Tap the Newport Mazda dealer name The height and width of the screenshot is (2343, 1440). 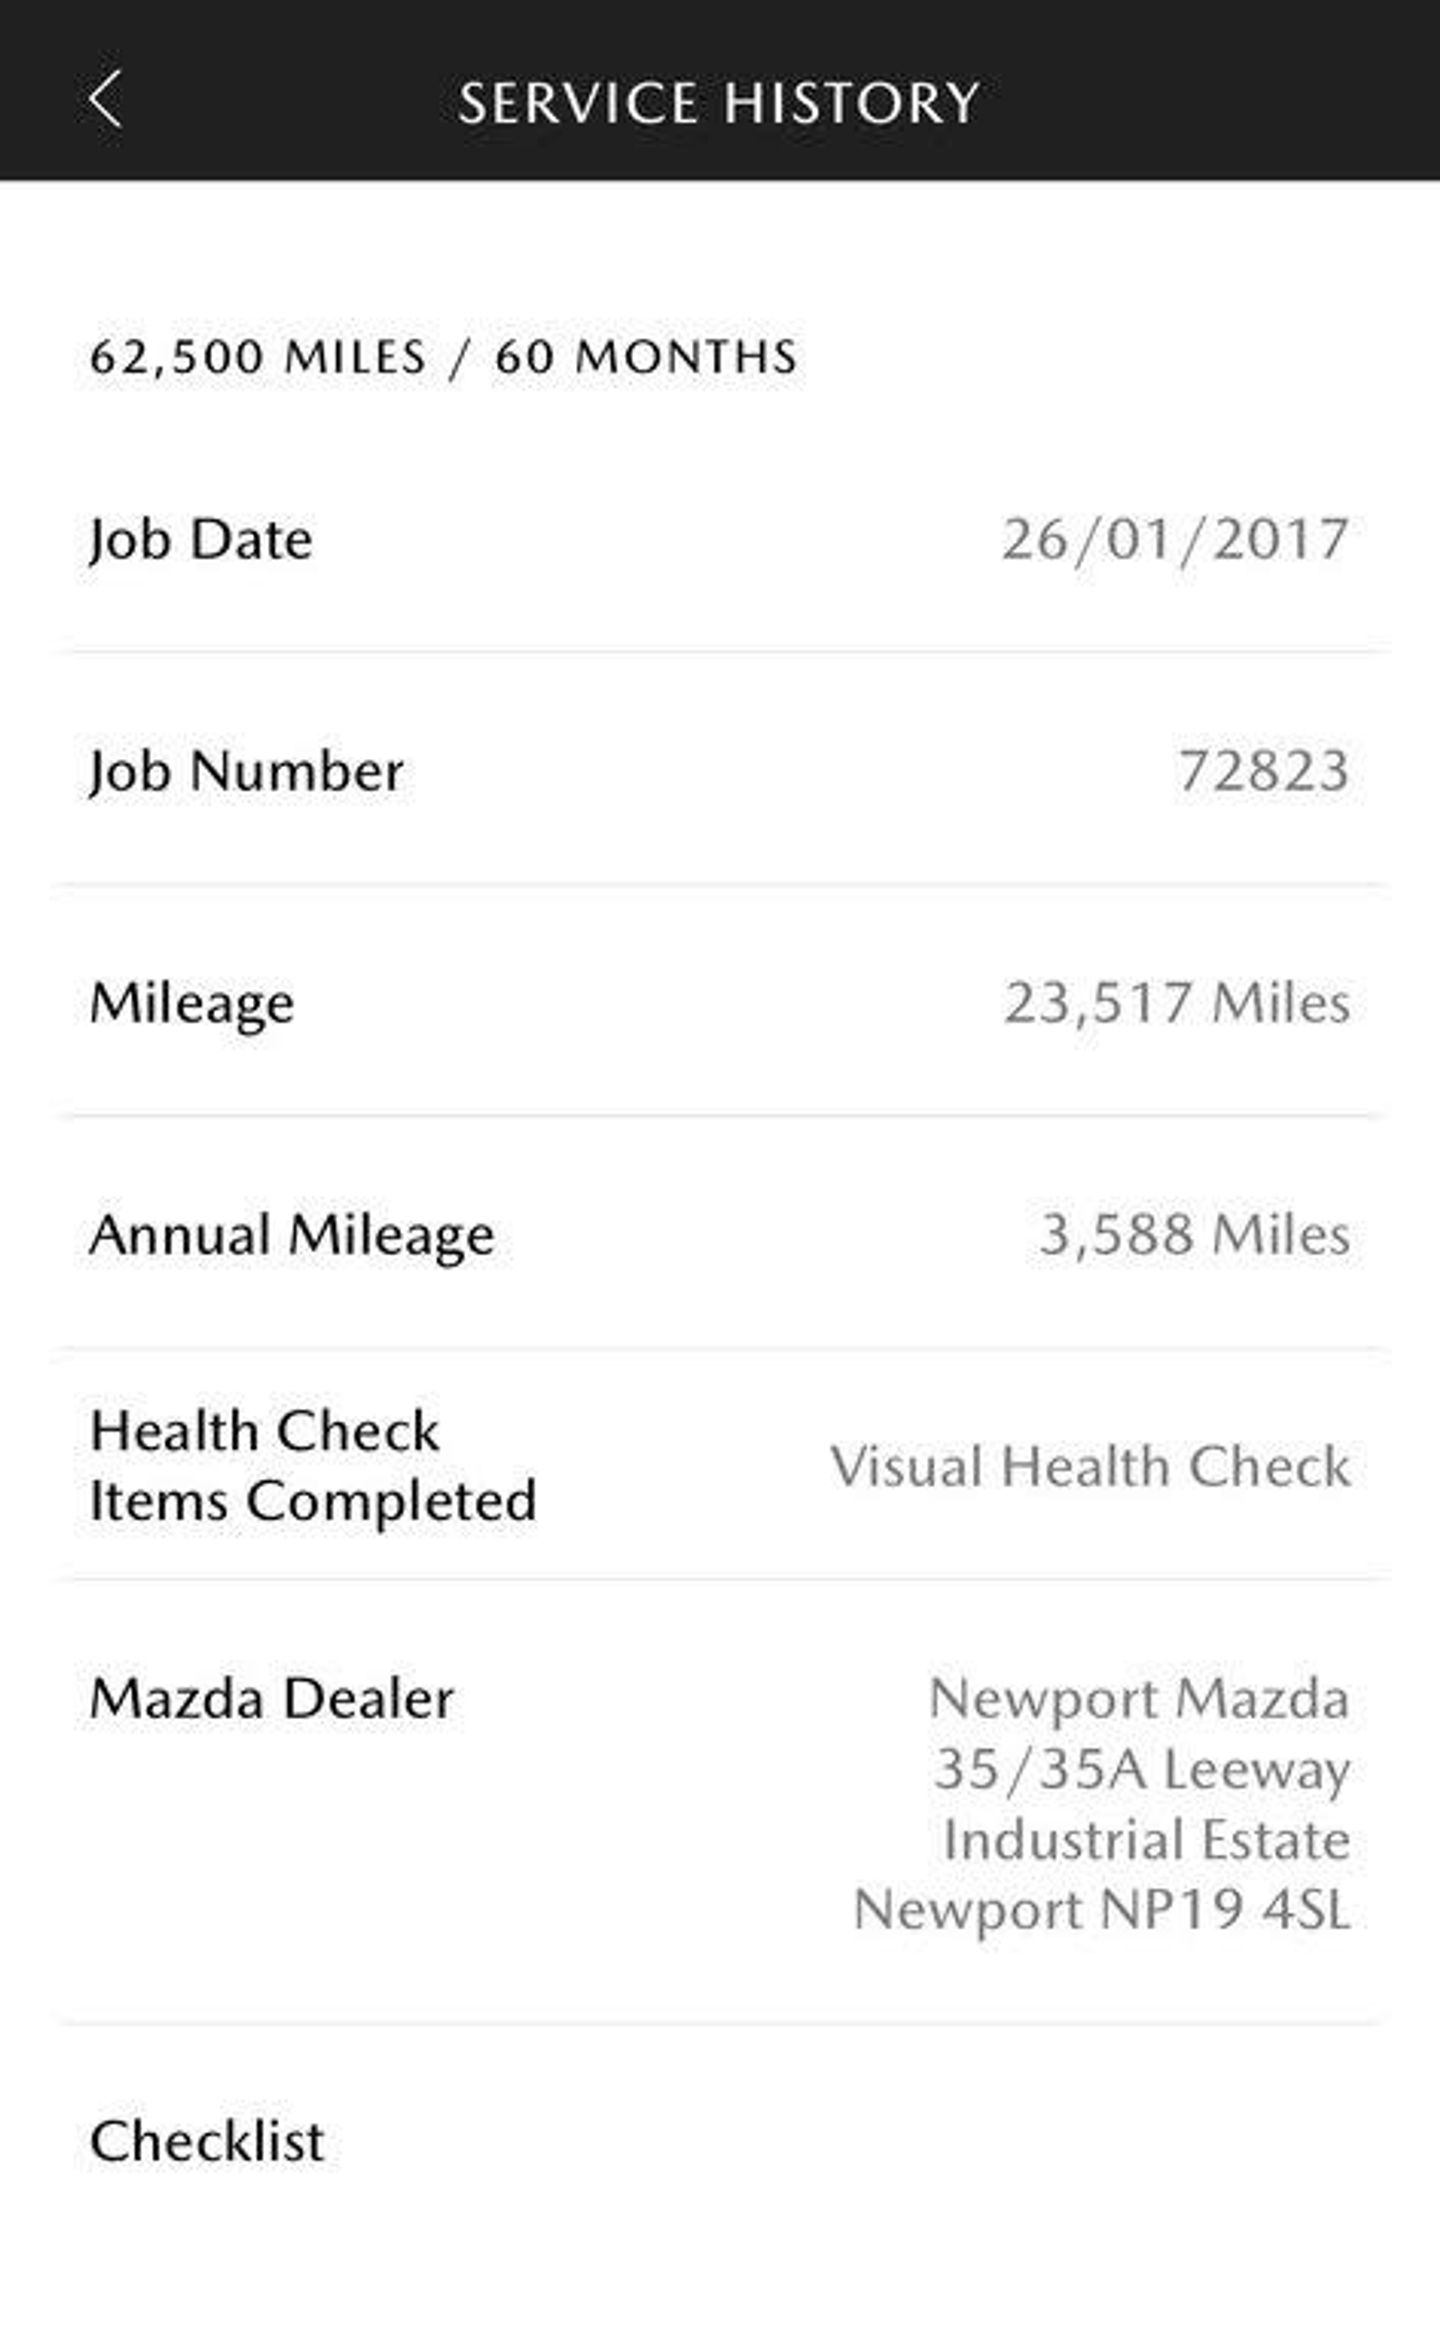[x=1140, y=1699]
